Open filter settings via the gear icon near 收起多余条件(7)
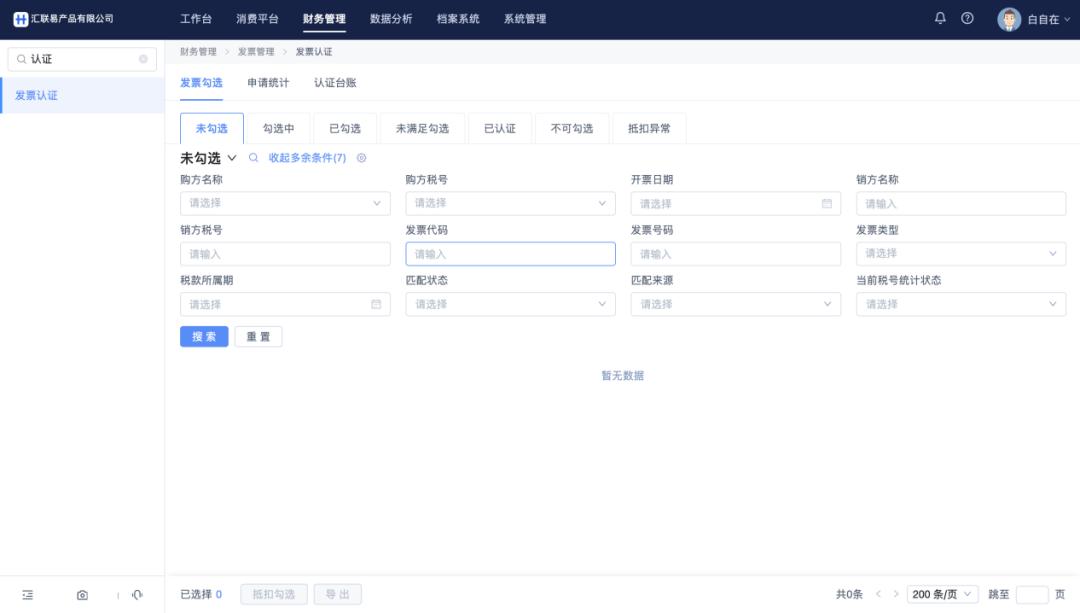 (x=361, y=158)
